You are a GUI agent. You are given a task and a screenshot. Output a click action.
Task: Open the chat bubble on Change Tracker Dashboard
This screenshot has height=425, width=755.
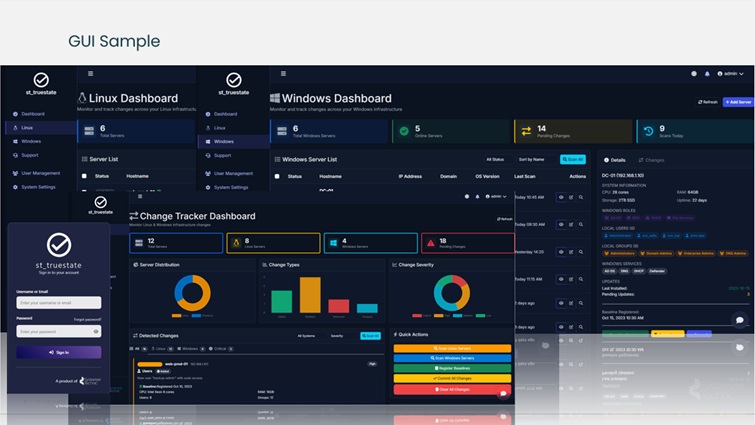coord(503,393)
